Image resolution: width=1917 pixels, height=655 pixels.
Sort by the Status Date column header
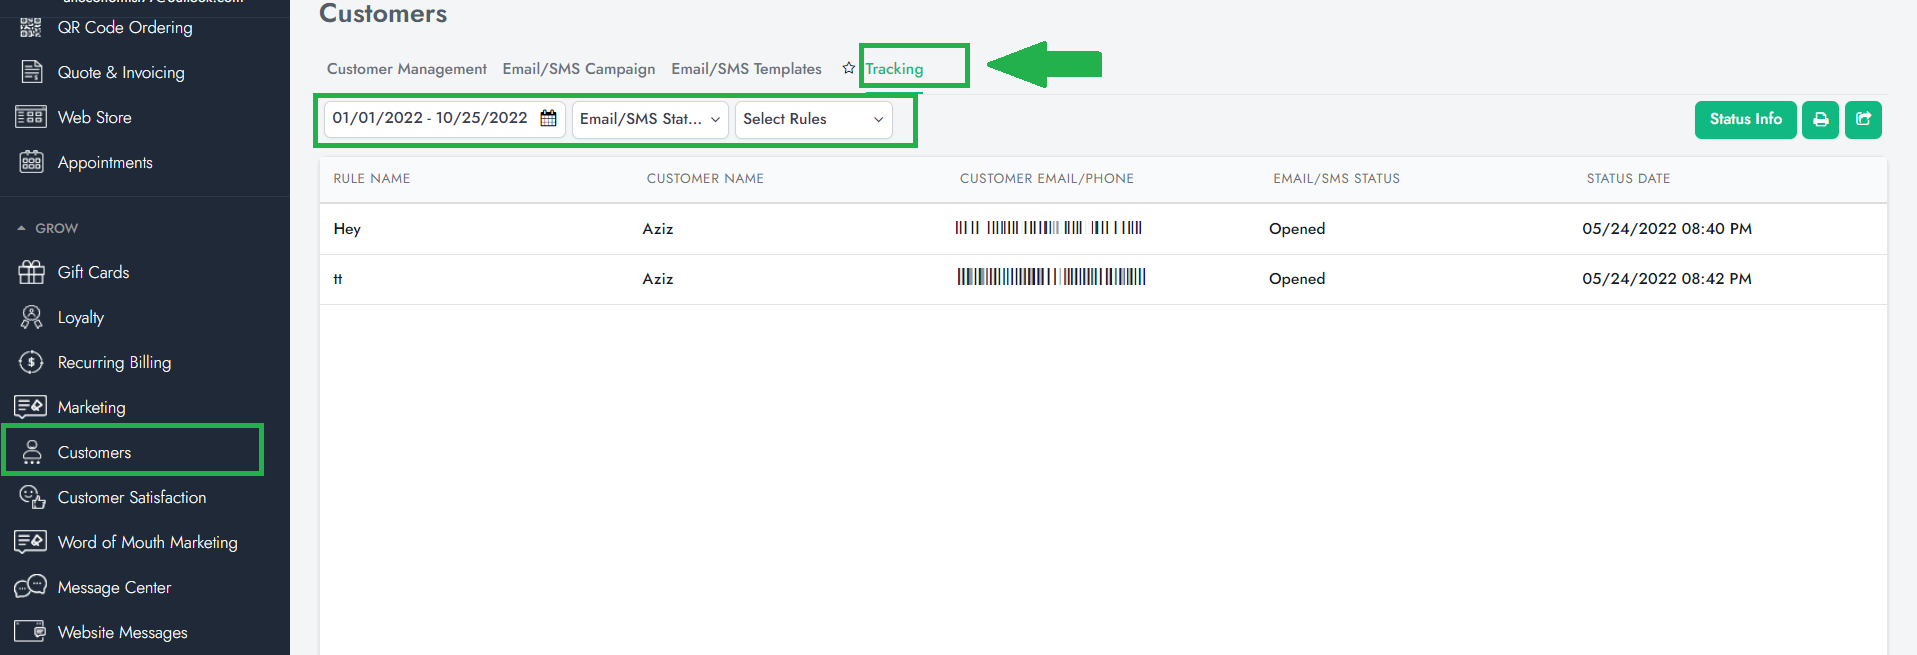(1627, 178)
